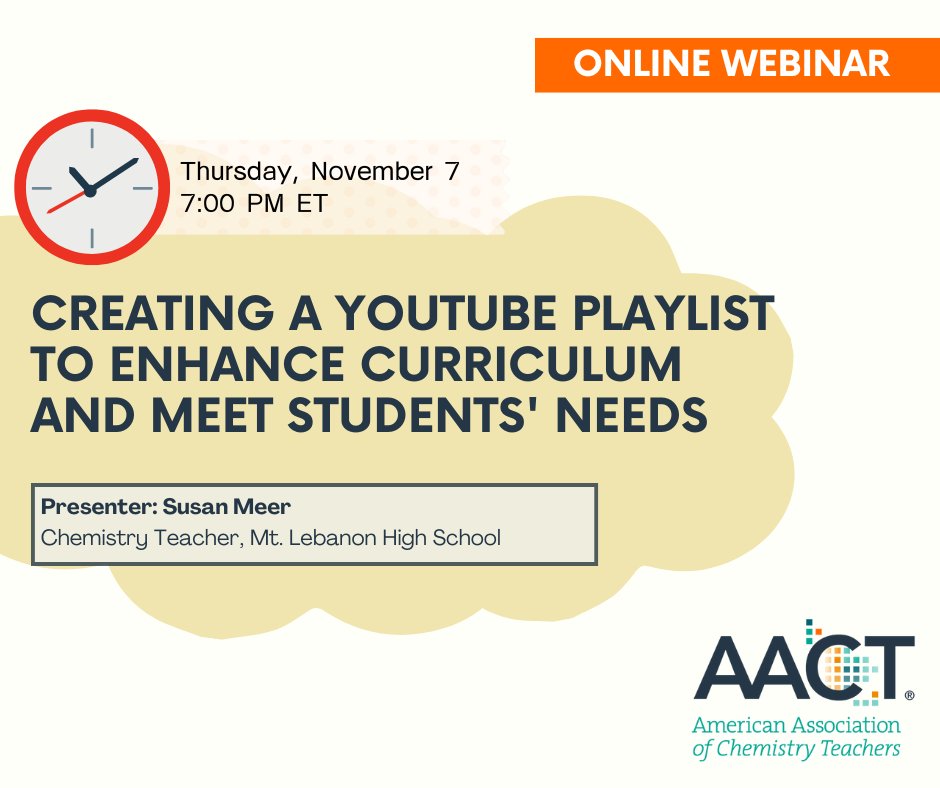
Task: Click "American Association of Chemistry Teachers" text
Action: coord(796,737)
